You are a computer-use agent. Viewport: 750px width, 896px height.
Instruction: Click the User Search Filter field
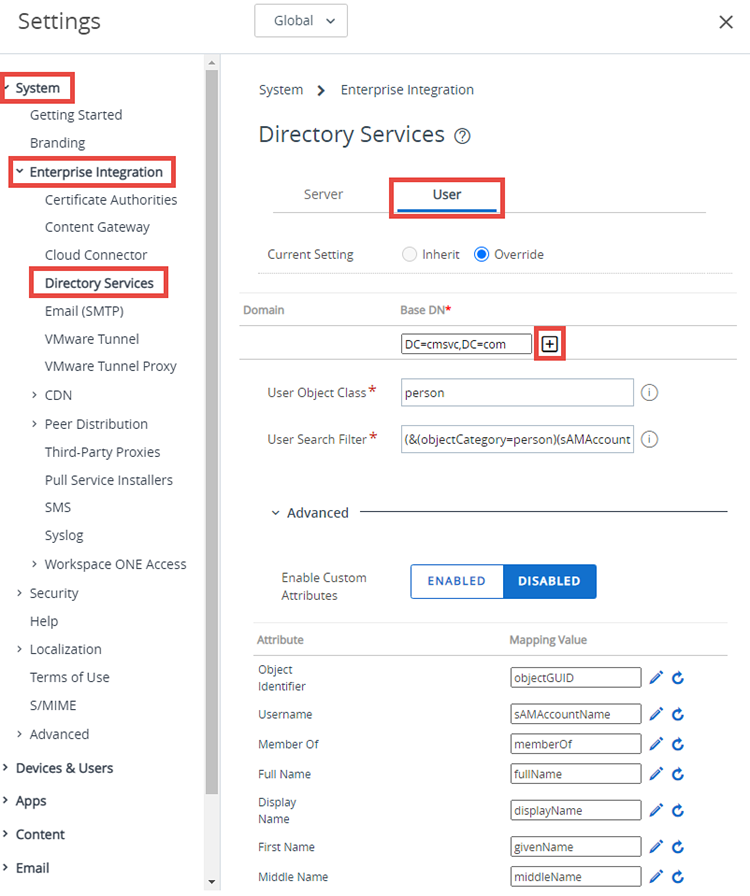[517, 439]
